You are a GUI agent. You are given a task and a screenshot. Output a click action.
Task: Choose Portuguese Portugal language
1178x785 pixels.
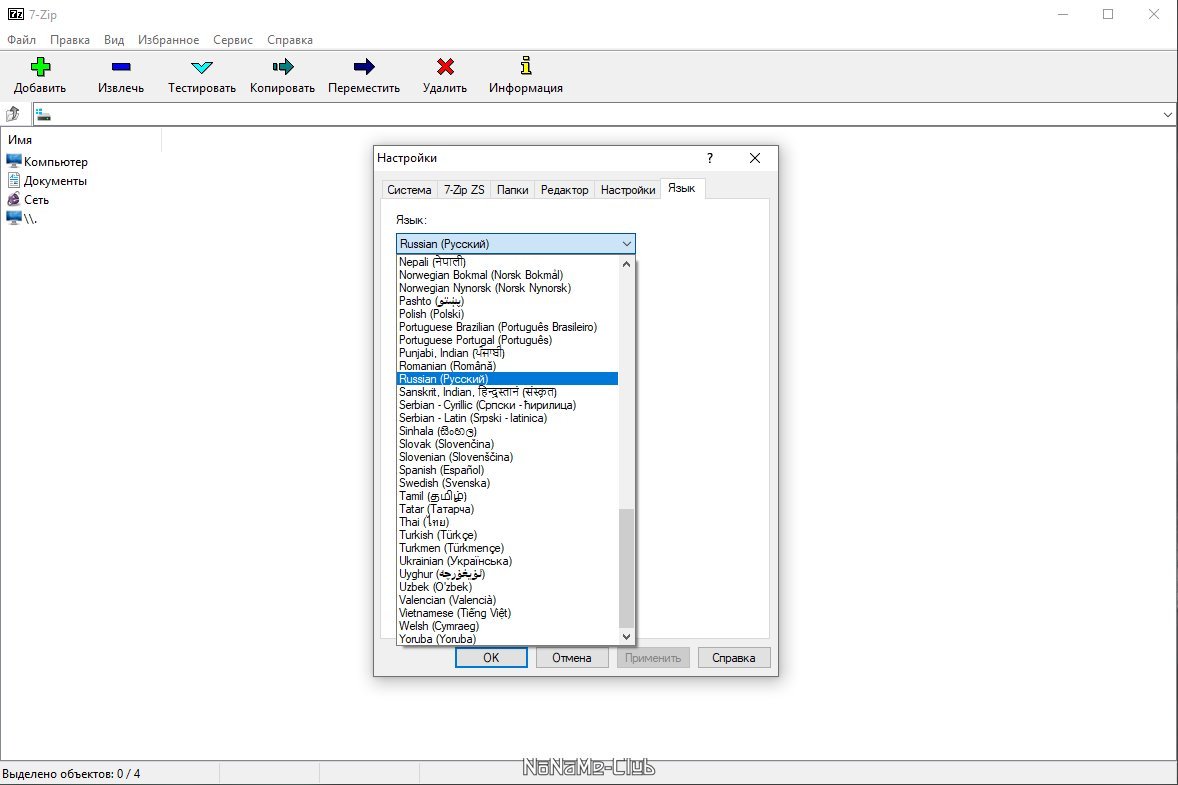coord(507,340)
